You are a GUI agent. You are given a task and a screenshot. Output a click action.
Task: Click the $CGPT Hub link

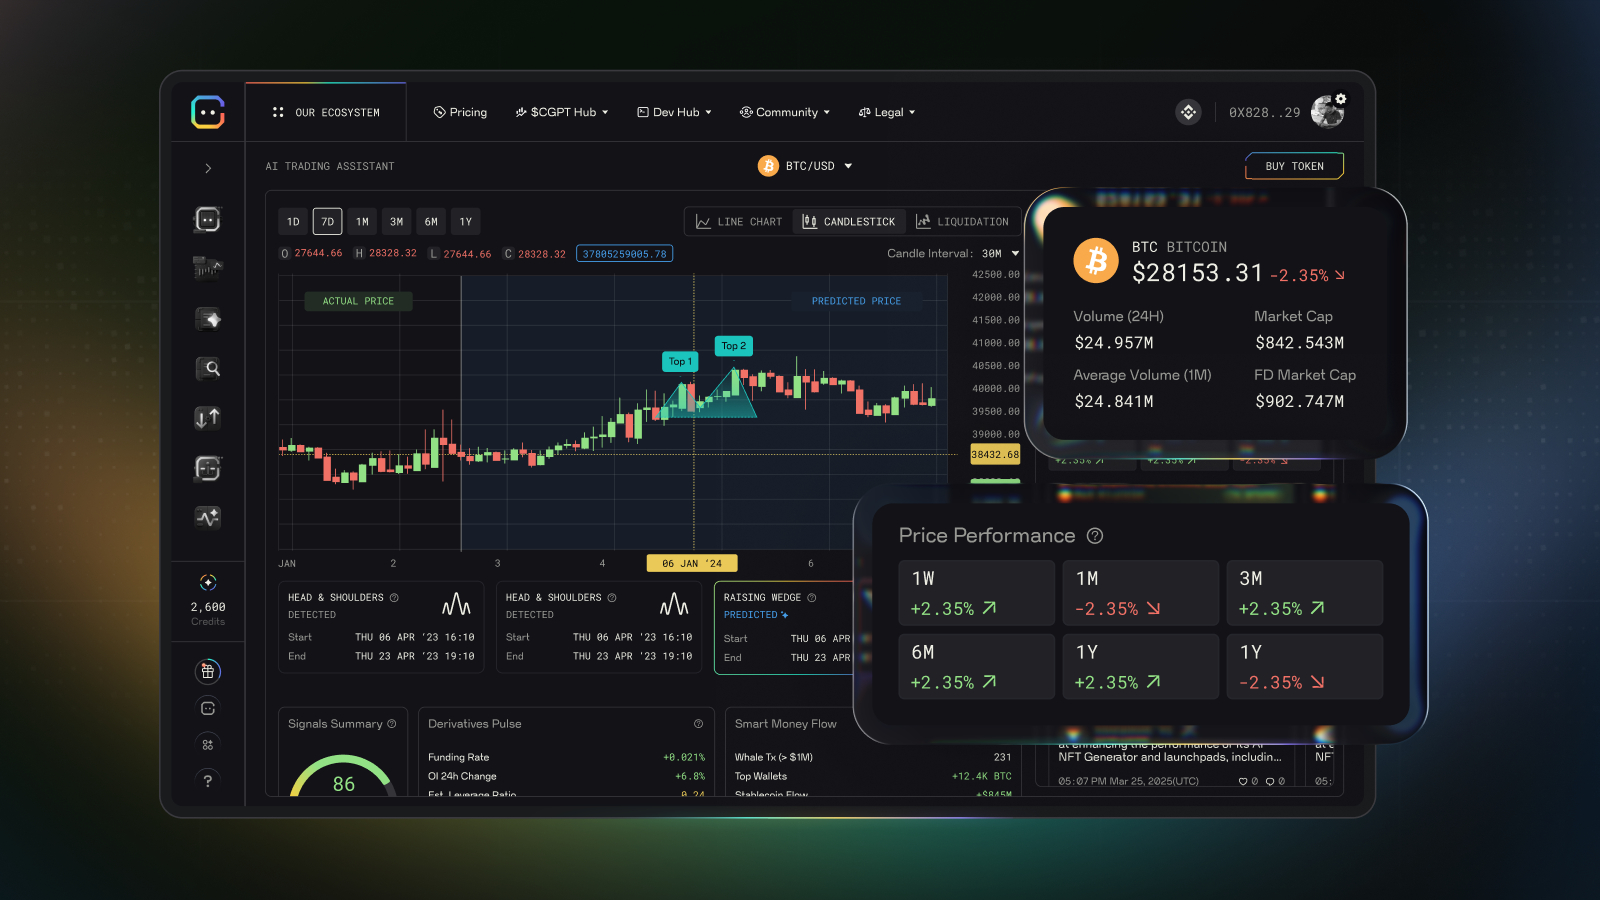tap(561, 112)
